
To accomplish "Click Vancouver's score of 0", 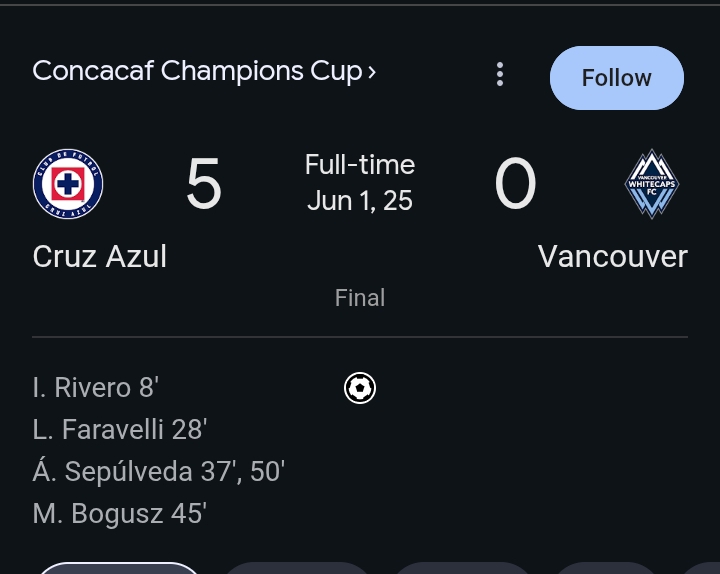I will point(515,183).
